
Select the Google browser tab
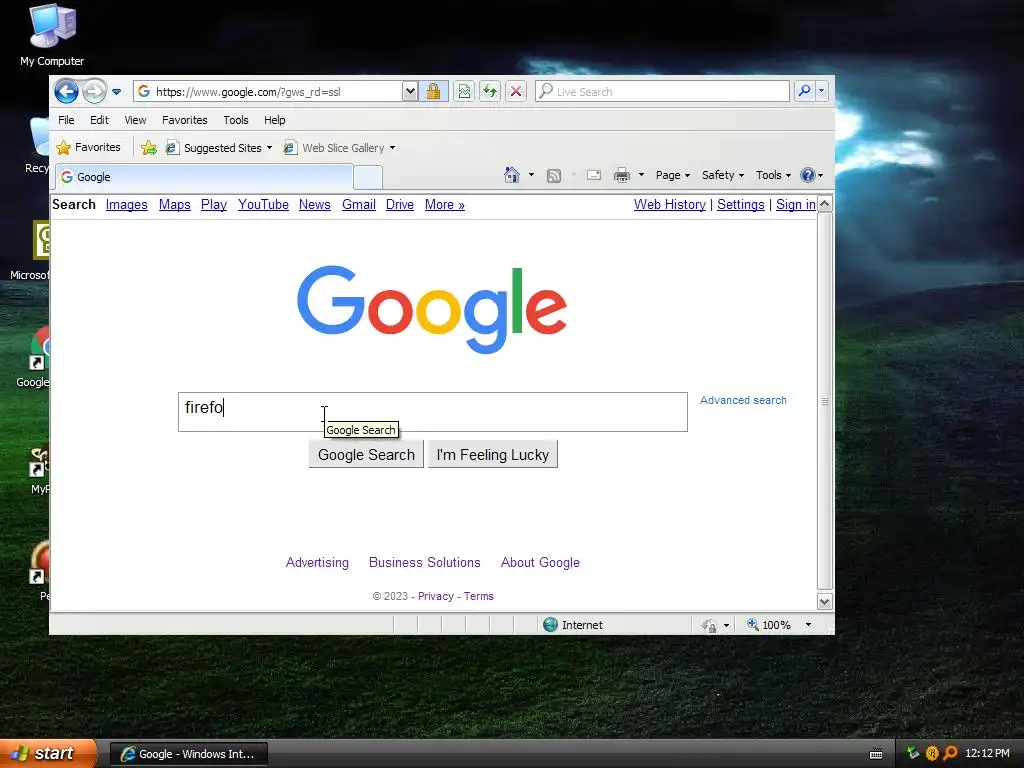(204, 177)
